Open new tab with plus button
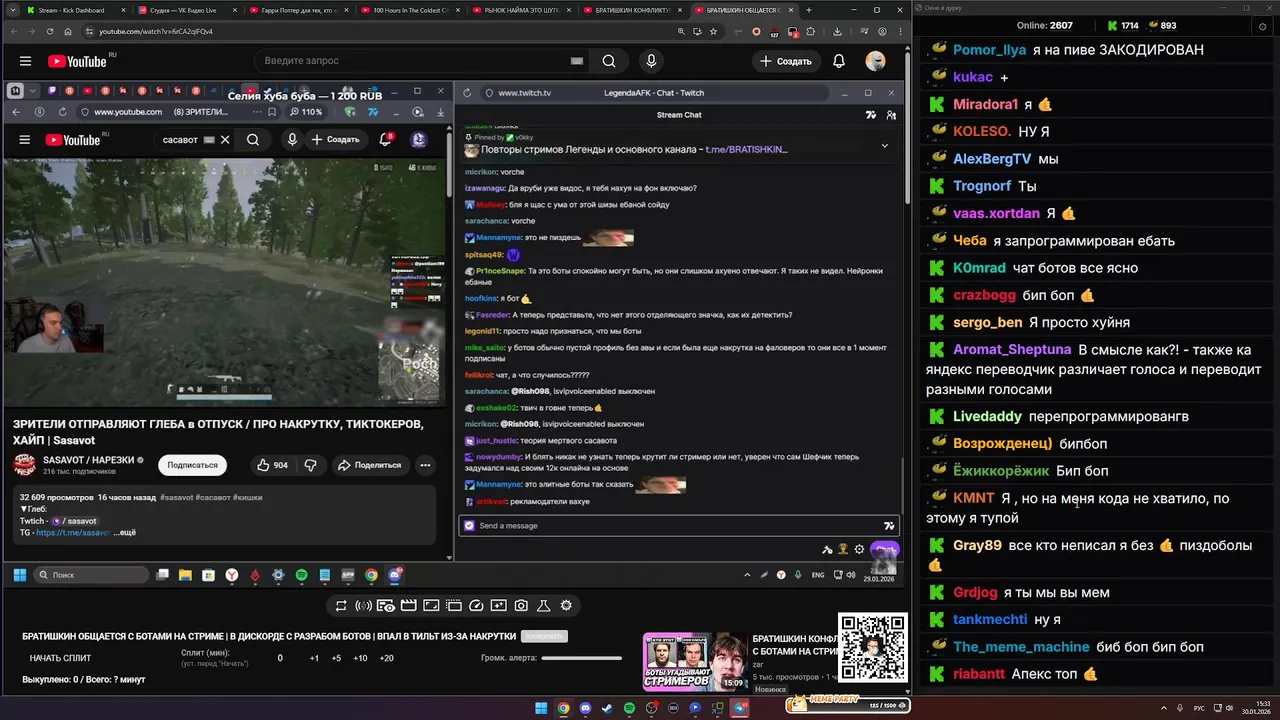 (809, 10)
